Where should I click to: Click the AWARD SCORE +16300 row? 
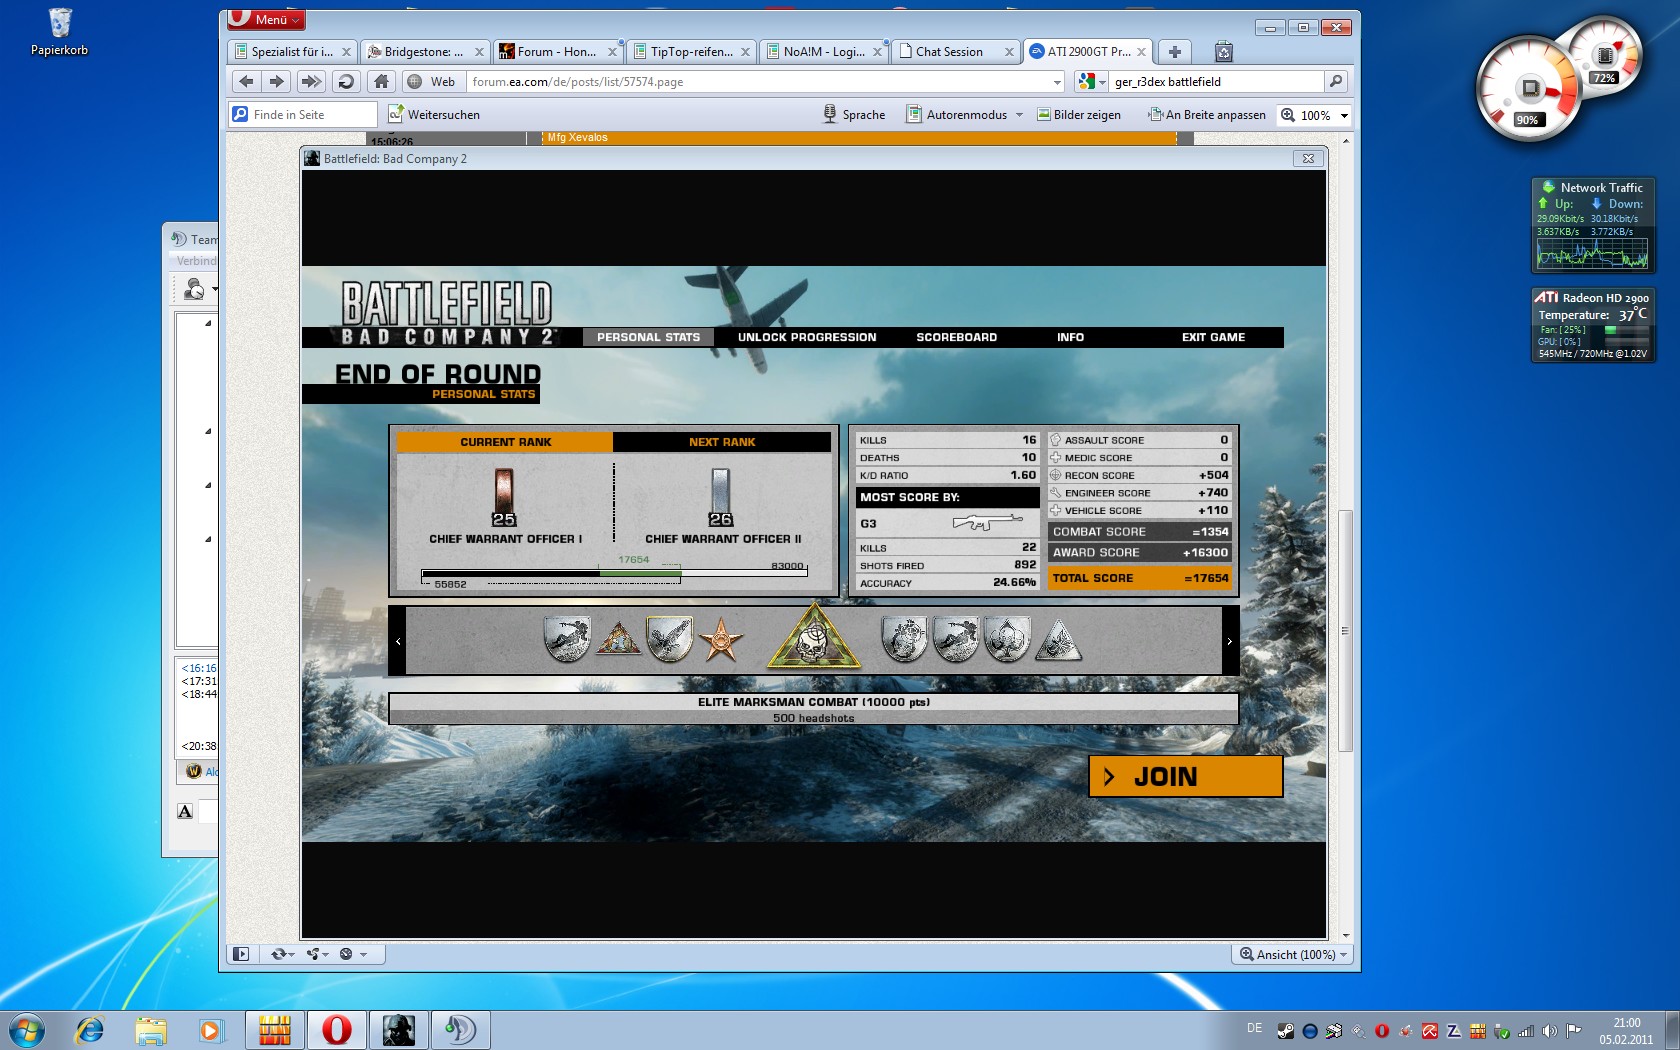[1140, 552]
